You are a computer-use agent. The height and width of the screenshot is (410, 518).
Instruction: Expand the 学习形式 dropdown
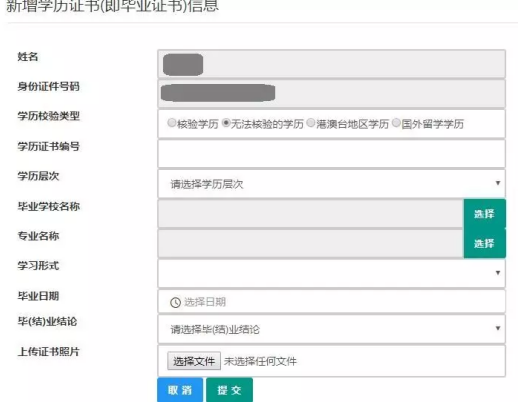332,273
